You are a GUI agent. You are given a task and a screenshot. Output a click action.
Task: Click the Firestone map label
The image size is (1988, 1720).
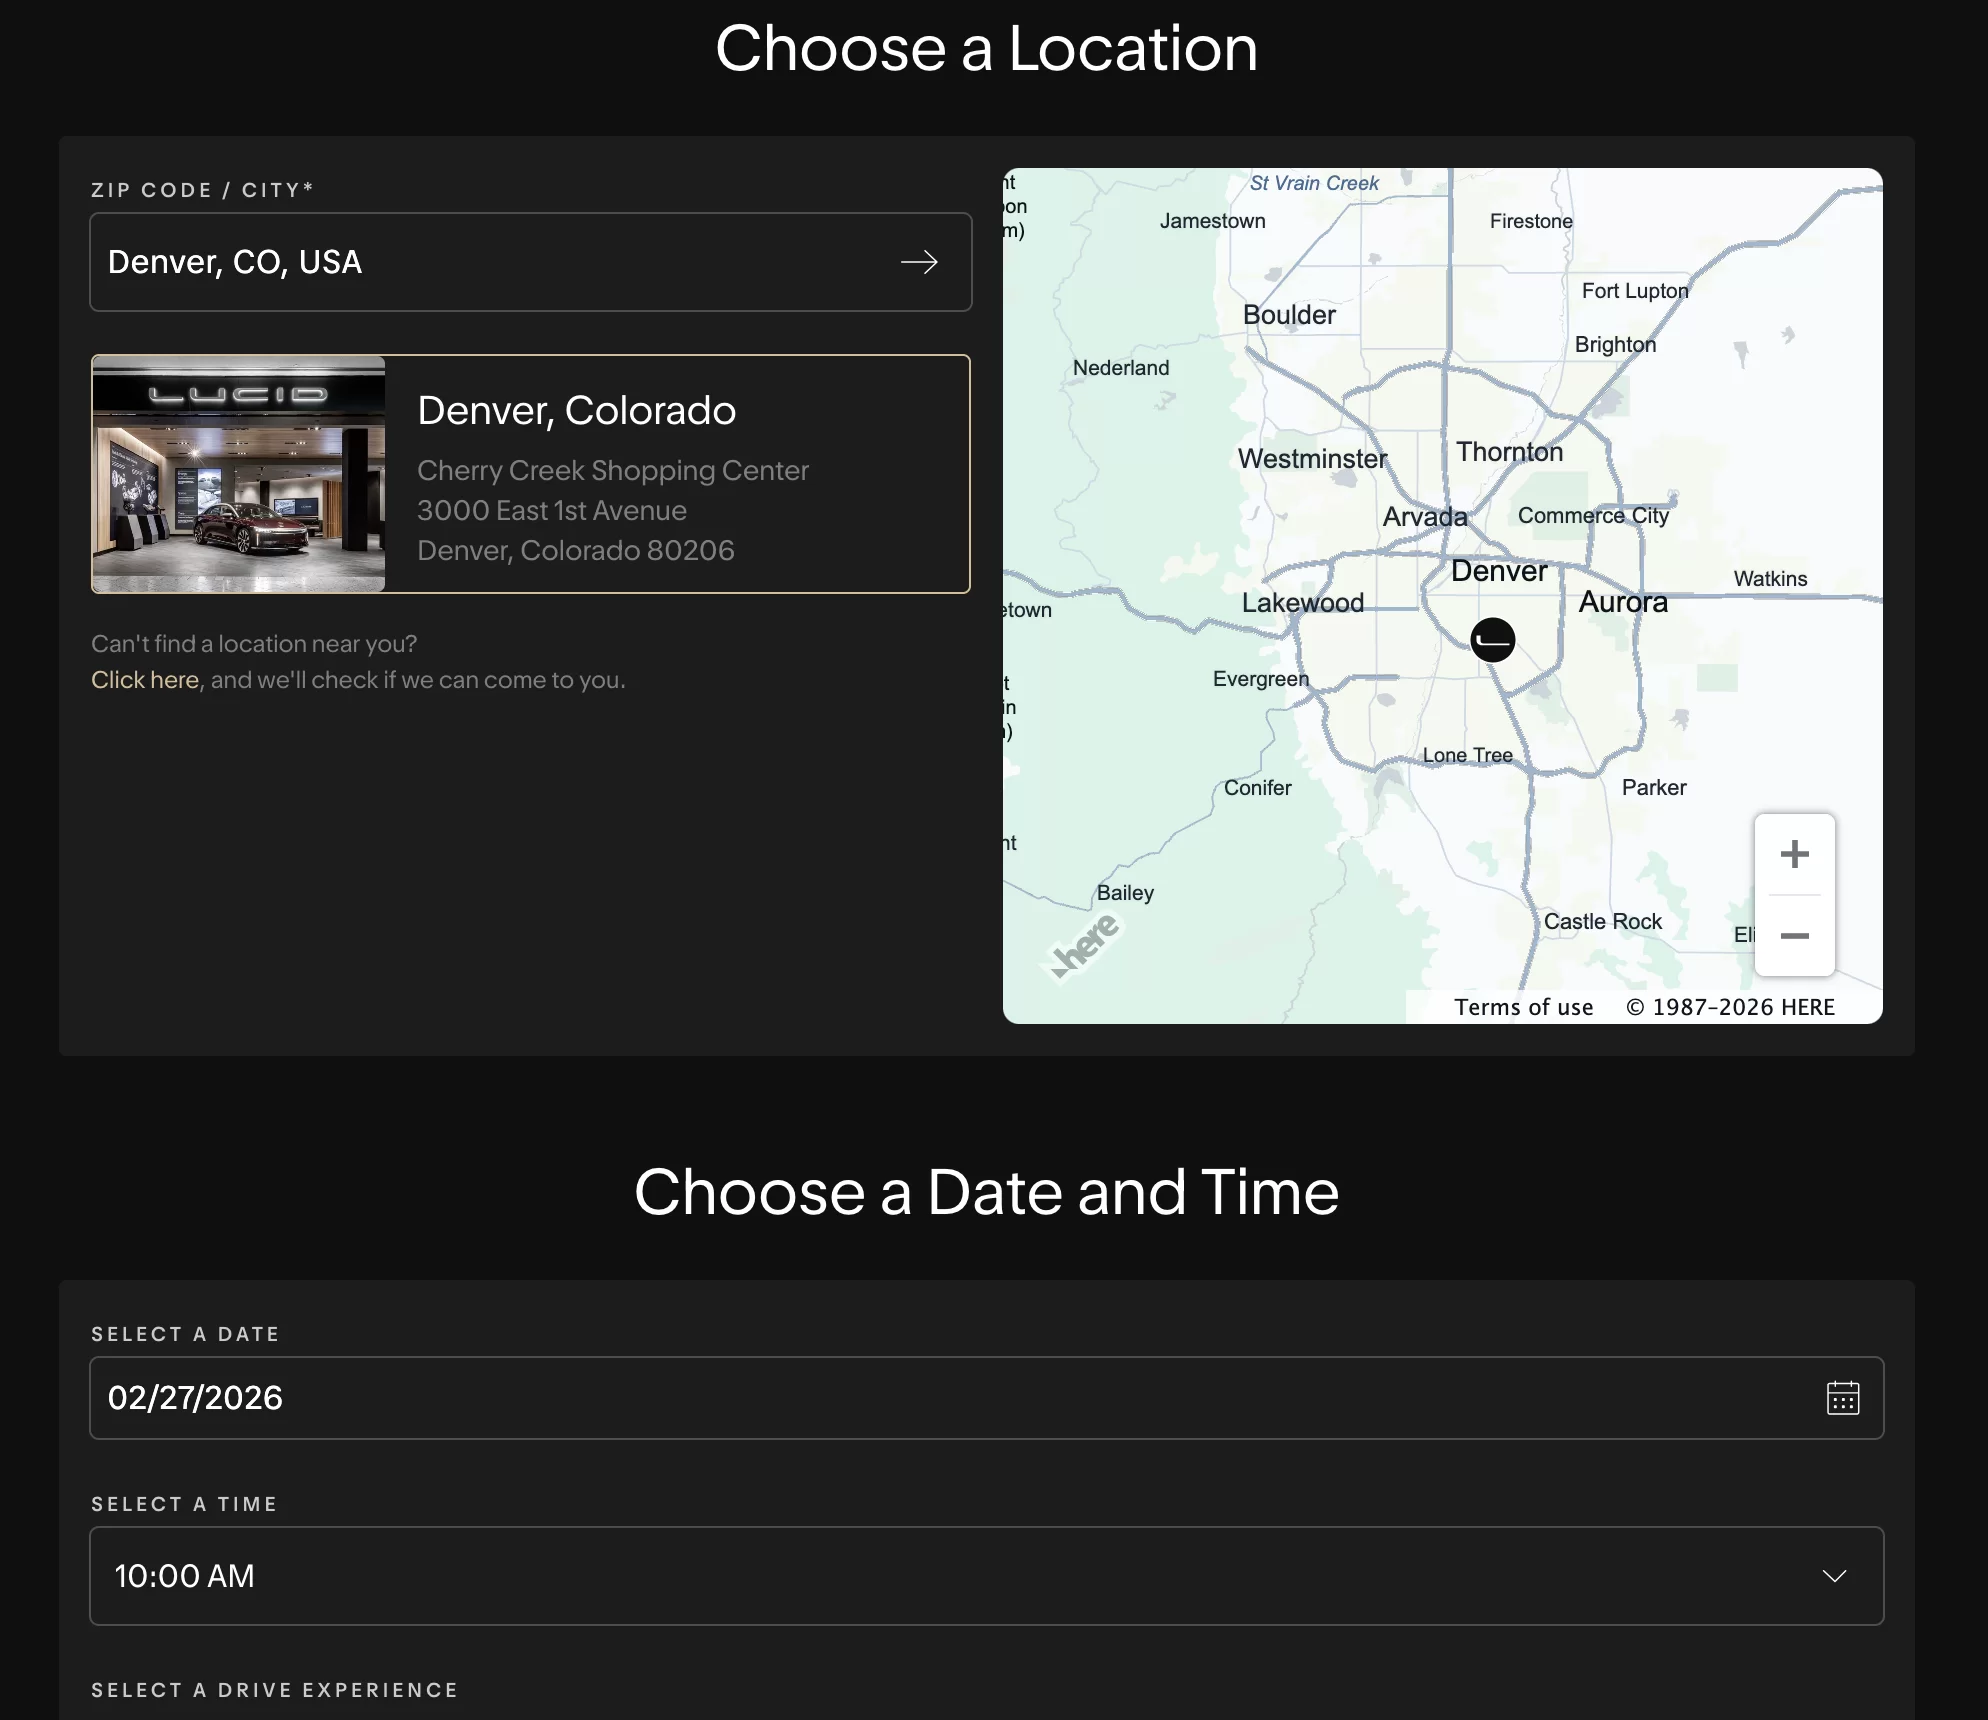pyautogui.click(x=1530, y=221)
